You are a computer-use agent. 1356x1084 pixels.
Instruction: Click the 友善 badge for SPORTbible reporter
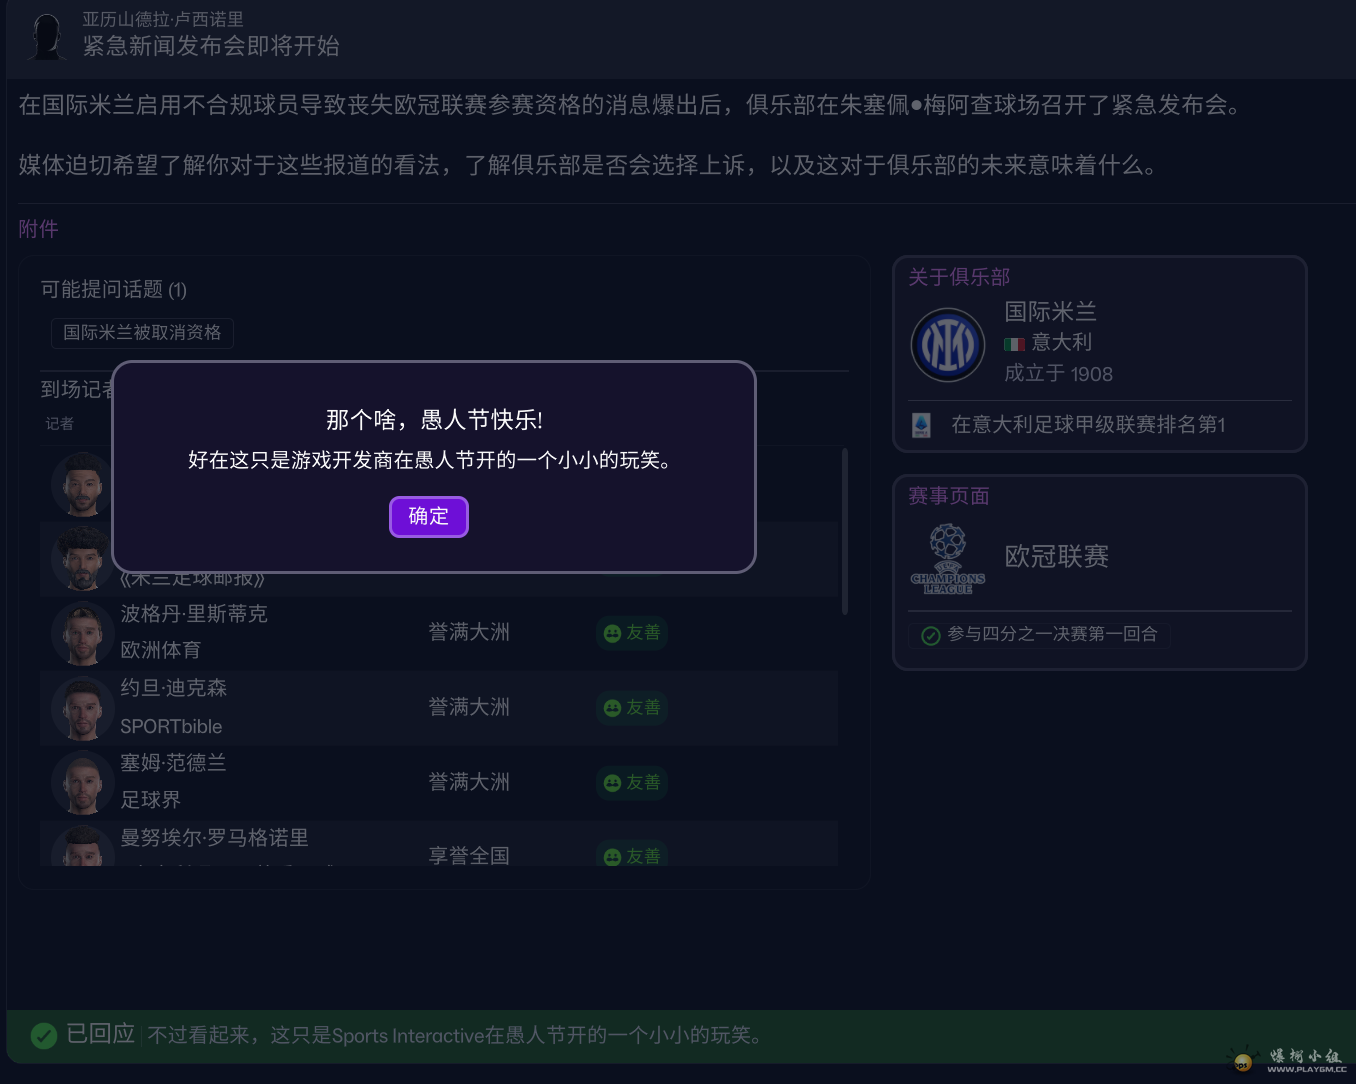[632, 708]
